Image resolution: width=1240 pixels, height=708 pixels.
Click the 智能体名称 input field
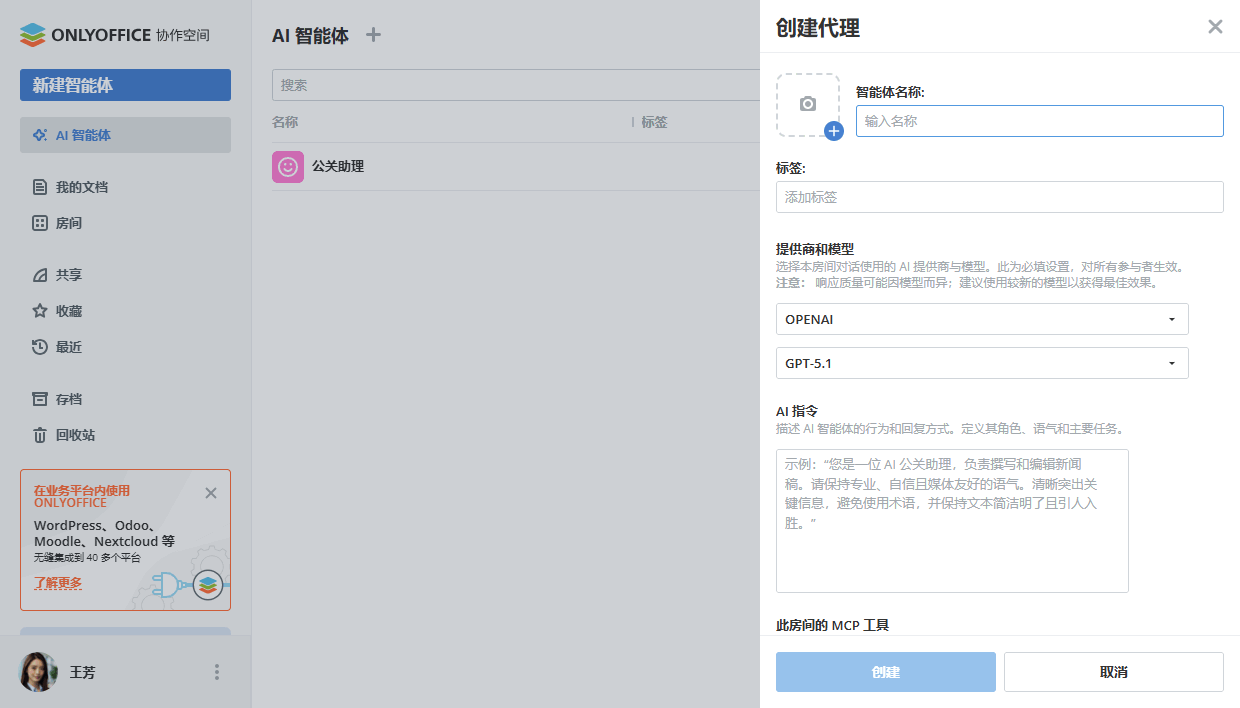[1039, 121]
